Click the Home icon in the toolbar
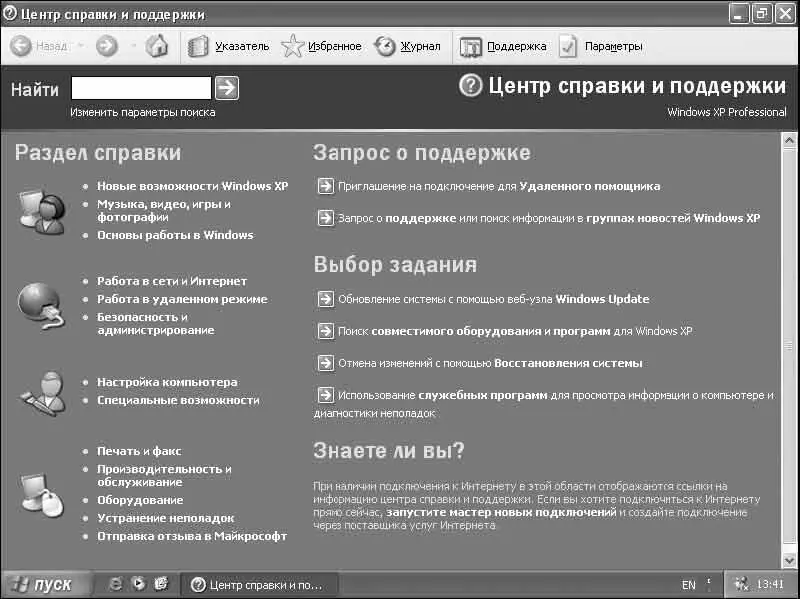Image resolution: width=800 pixels, height=599 pixels. 157,46
